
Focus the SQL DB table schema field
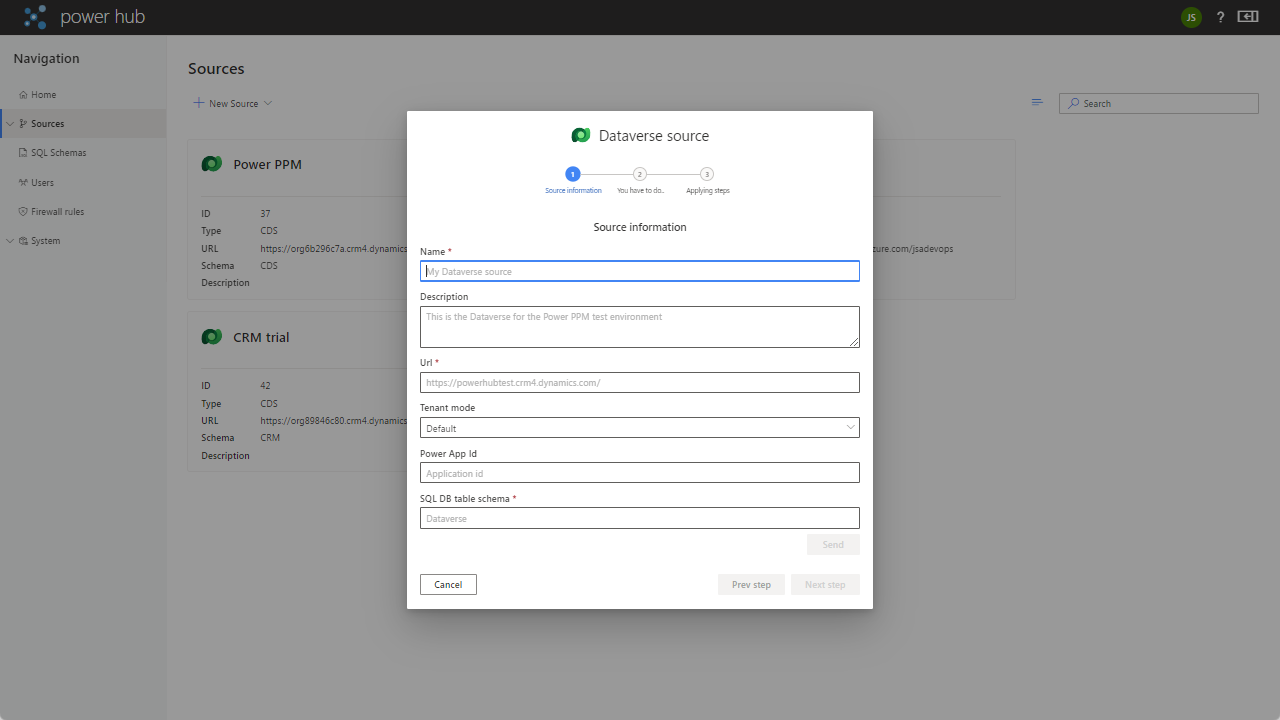(x=640, y=518)
